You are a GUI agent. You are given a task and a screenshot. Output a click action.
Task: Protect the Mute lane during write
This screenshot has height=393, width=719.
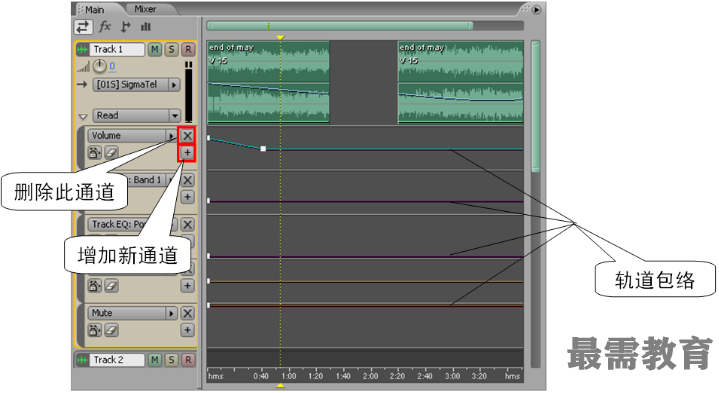tap(94, 330)
